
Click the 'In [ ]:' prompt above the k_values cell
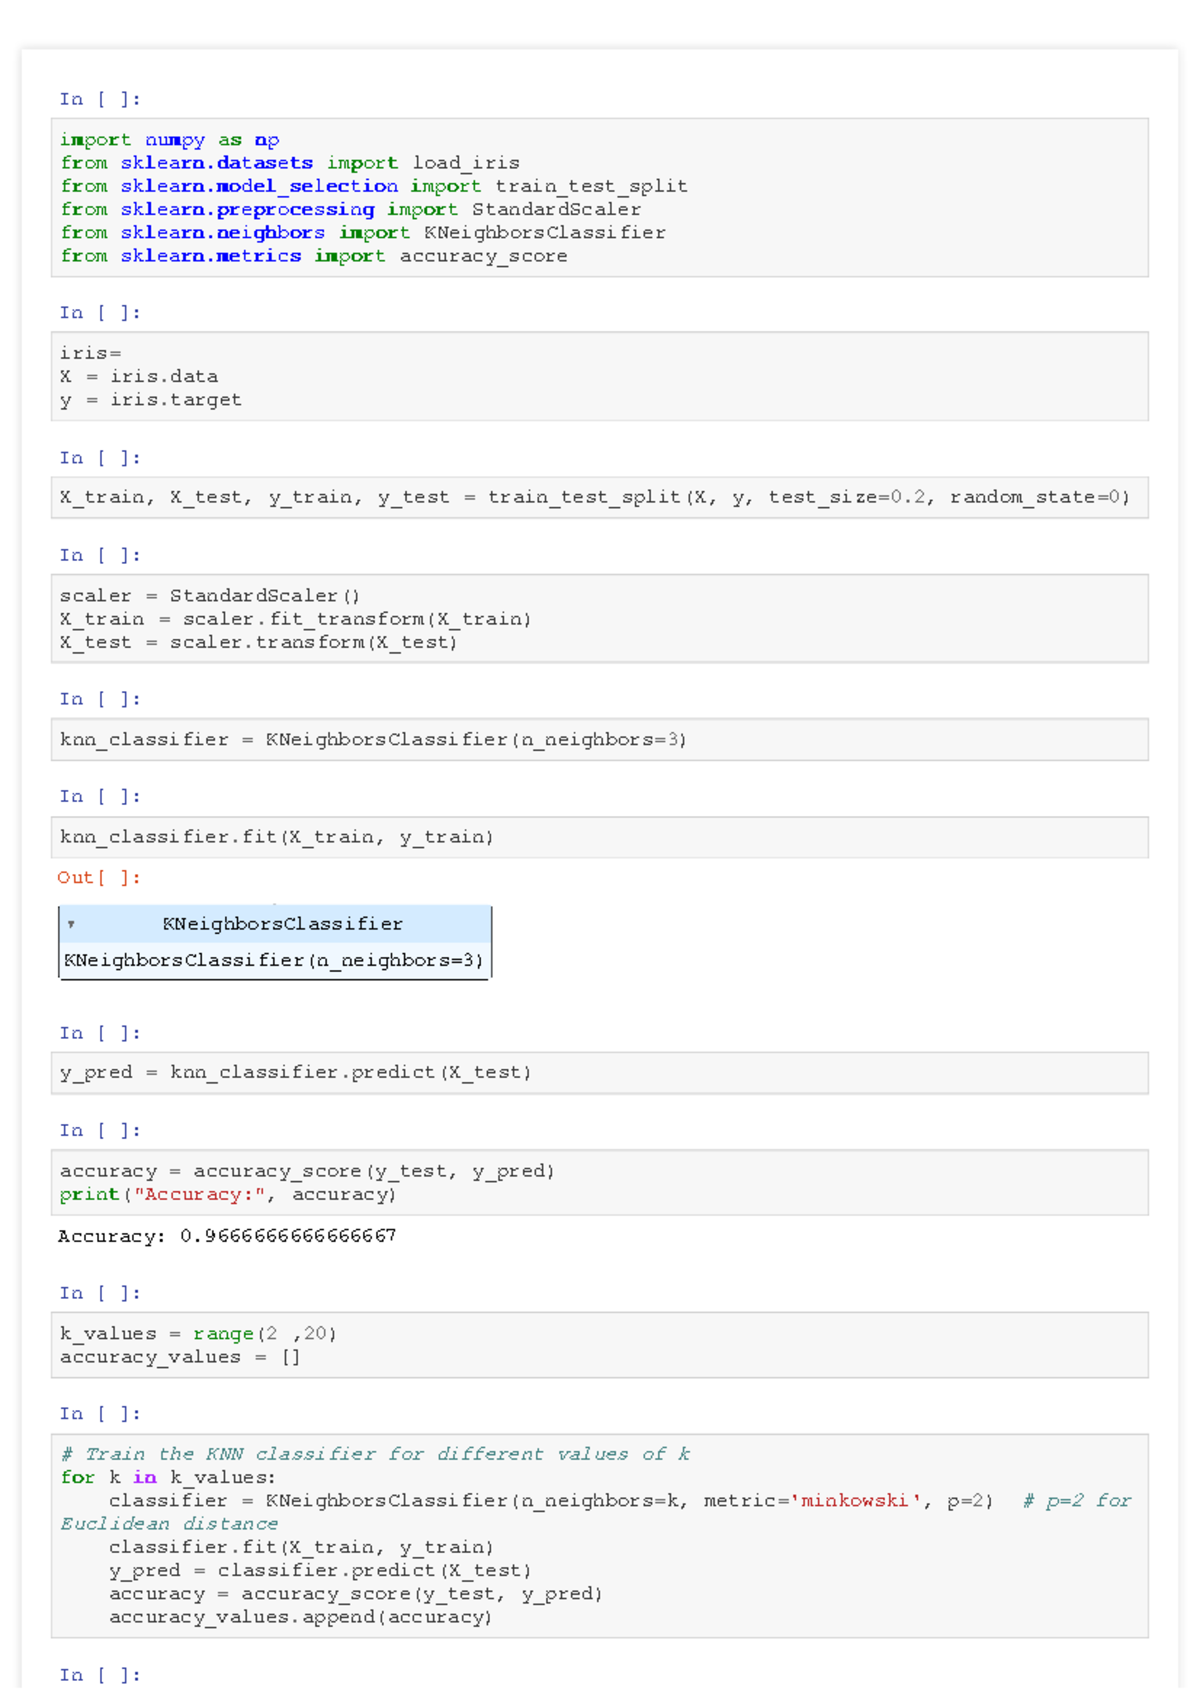(x=100, y=1293)
